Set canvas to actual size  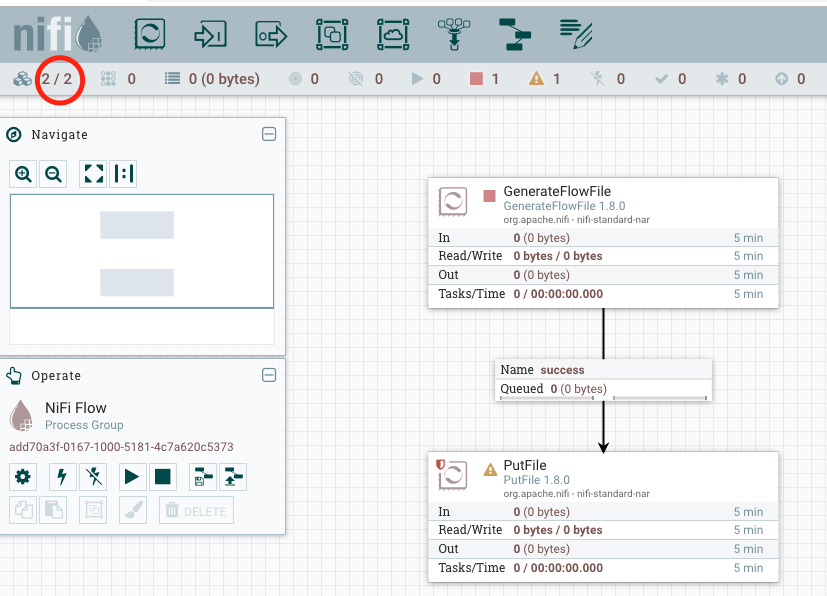pyautogui.click(x=123, y=174)
